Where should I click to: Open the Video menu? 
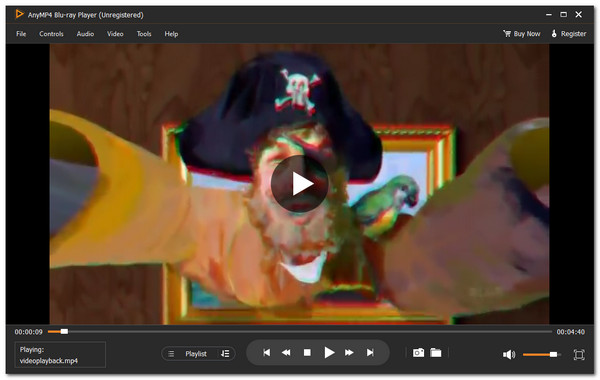tap(115, 34)
